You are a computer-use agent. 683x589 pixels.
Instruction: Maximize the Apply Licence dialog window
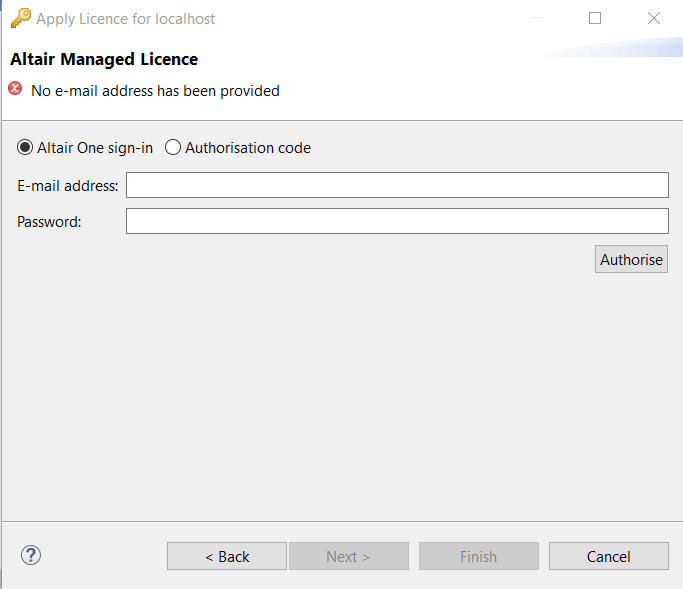click(595, 18)
